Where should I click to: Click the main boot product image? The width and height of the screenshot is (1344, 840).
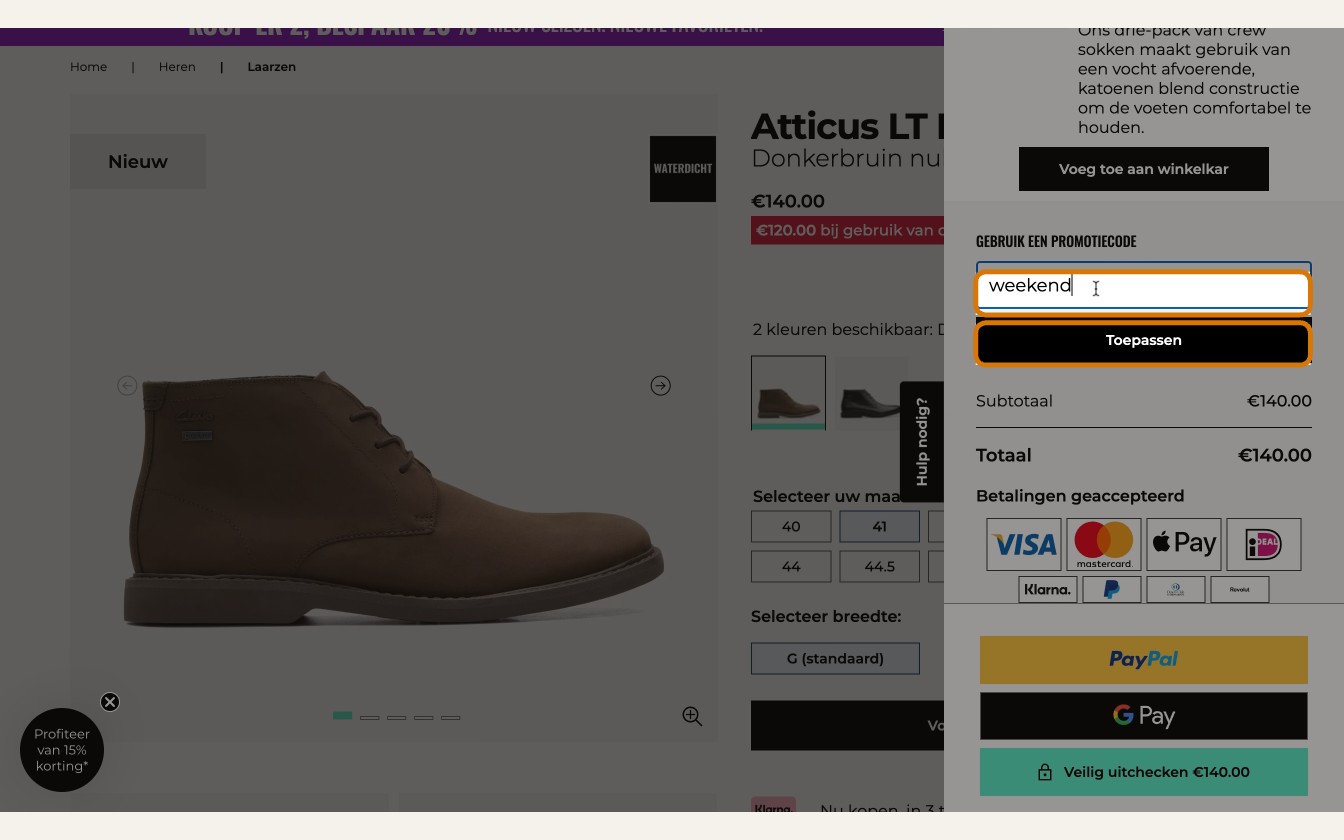pos(393,500)
